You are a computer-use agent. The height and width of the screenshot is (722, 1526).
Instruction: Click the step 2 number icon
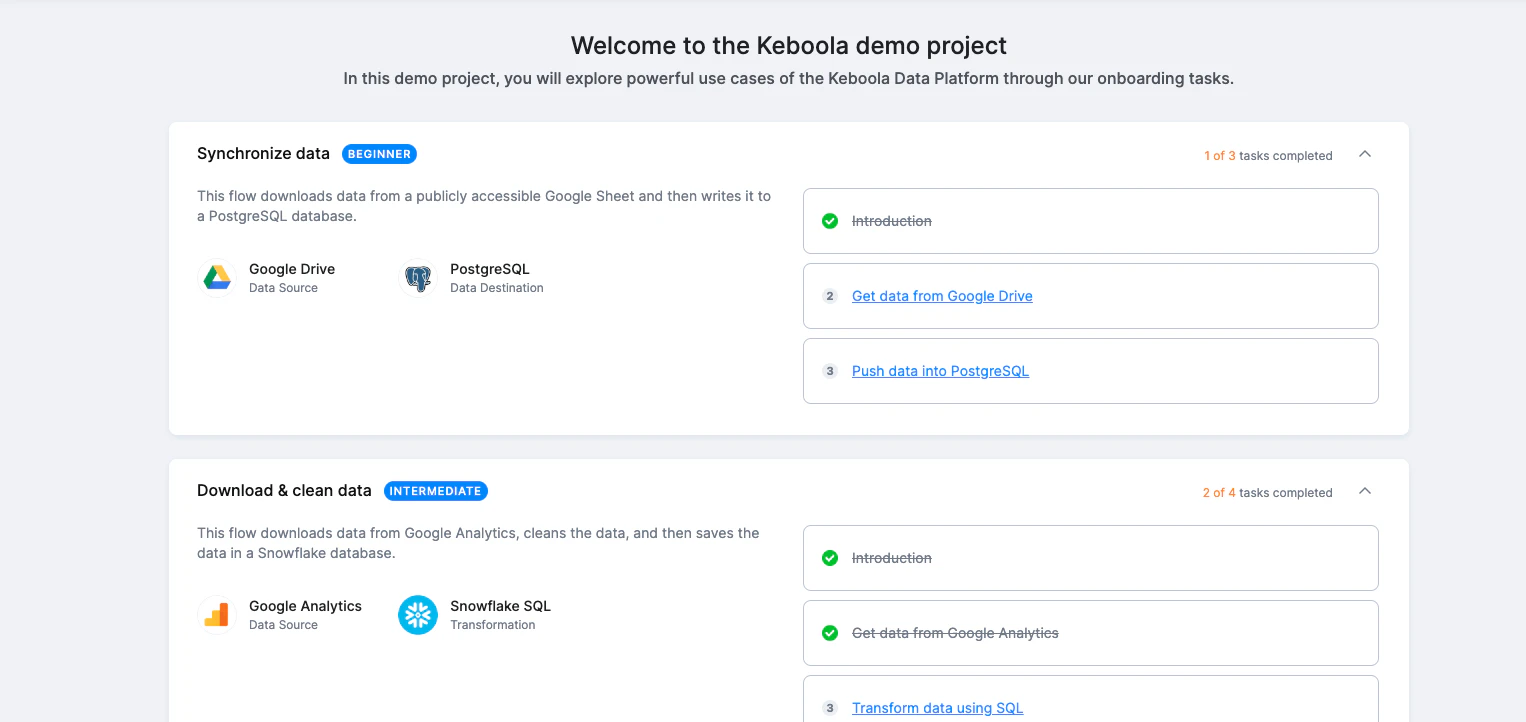click(x=829, y=296)
